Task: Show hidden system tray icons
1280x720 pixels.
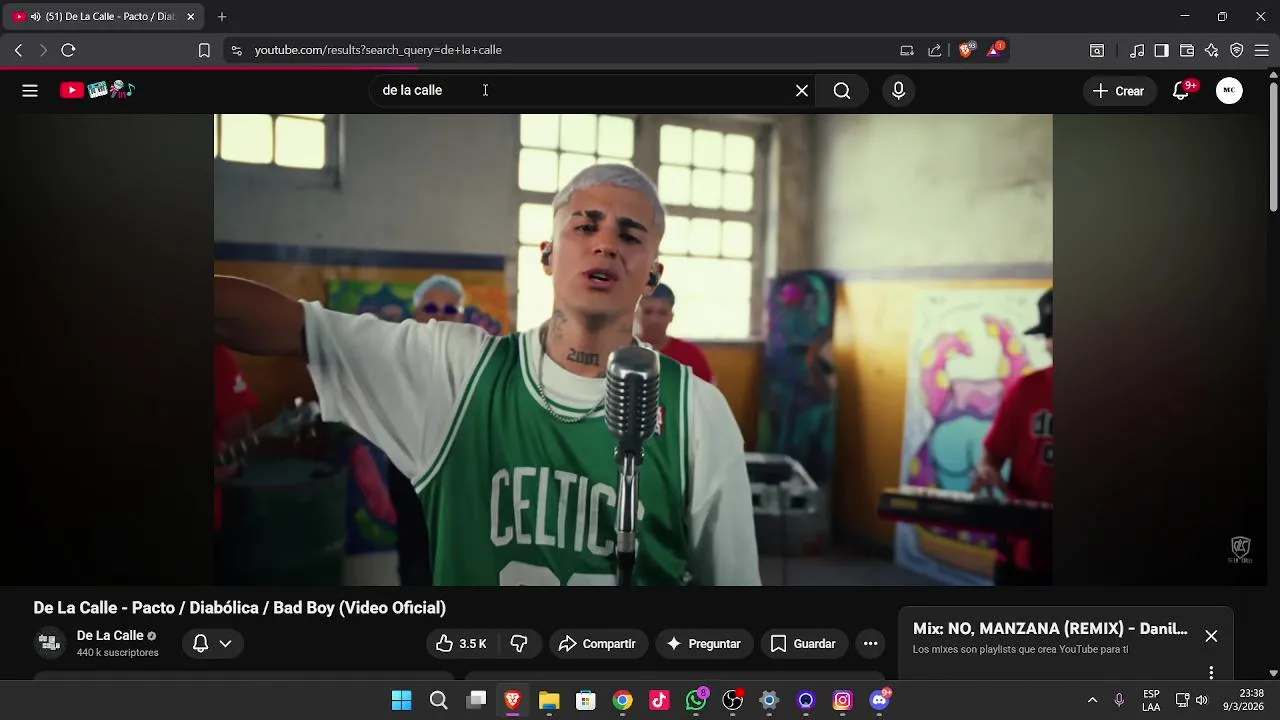Action: pyautogui.click(x=1092, y=700)
